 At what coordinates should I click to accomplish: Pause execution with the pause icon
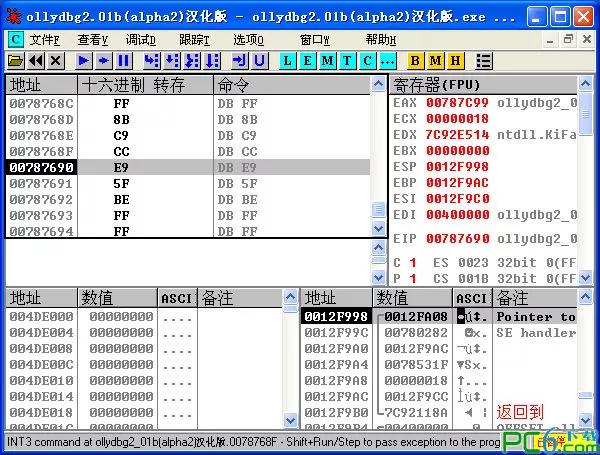[124, 61]
